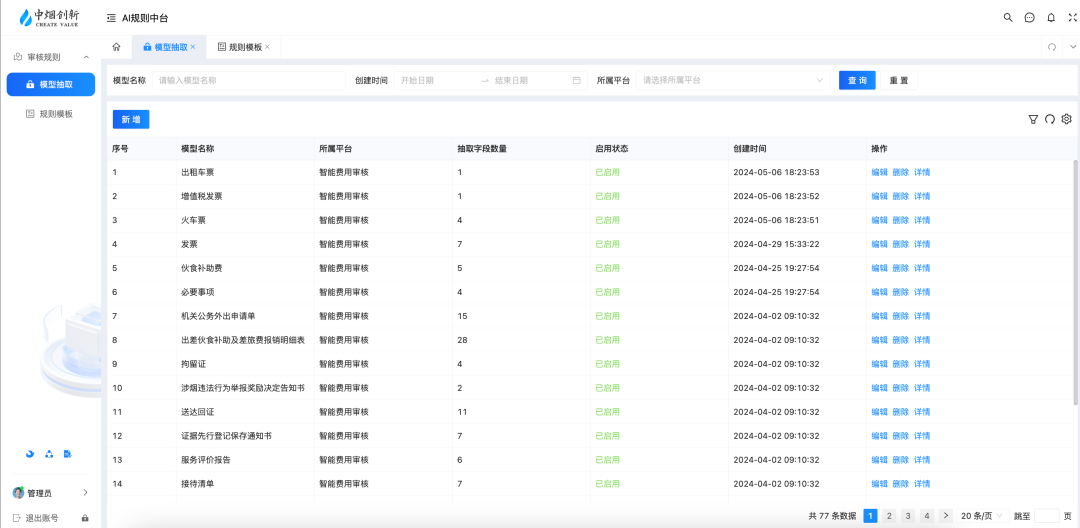The image size is (1080, 528).
Task: View details of 火车票 row
Action: coord(922,220)
